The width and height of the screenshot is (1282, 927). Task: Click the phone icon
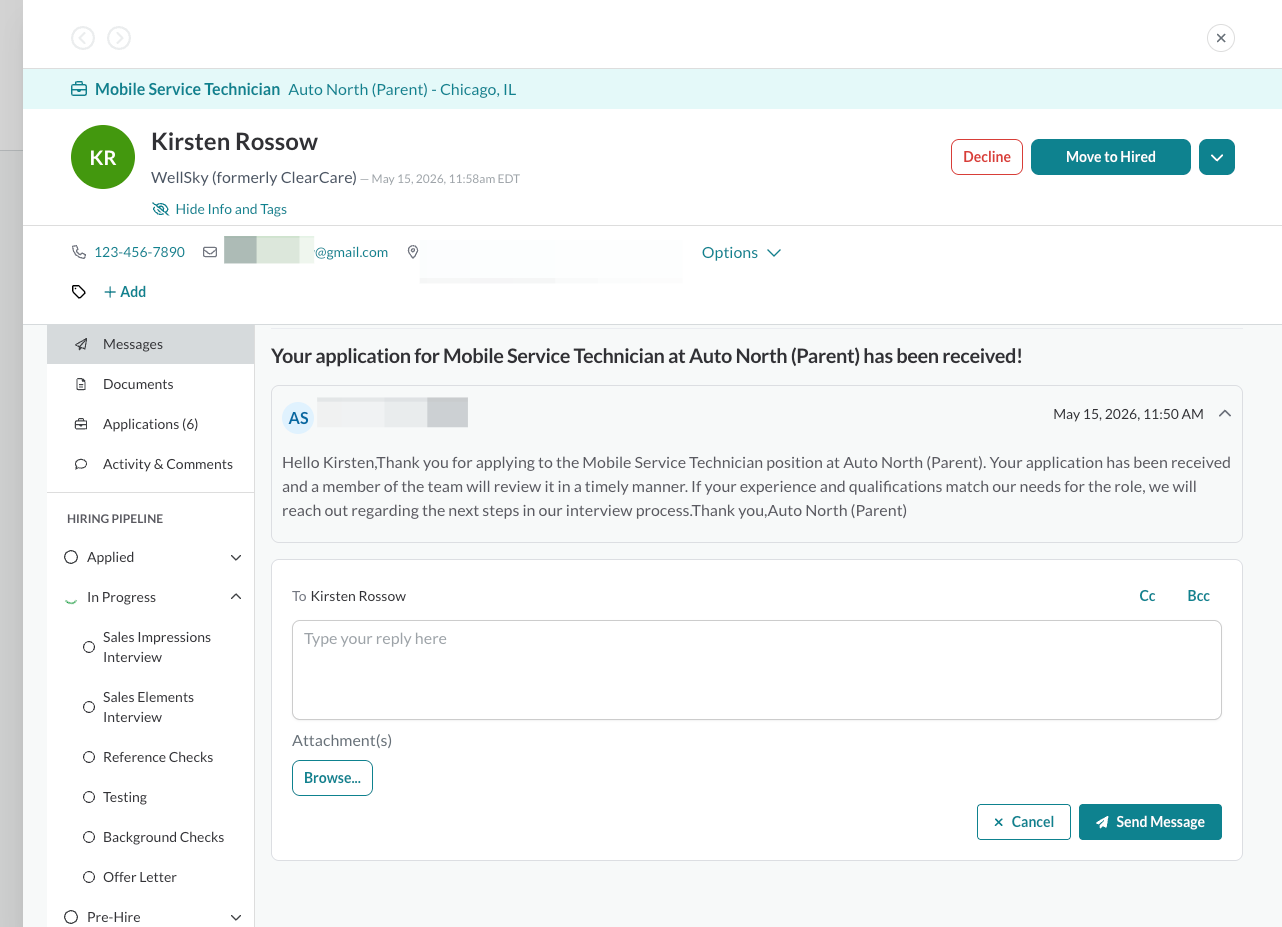pyautogui.click(x=79, y=252)
